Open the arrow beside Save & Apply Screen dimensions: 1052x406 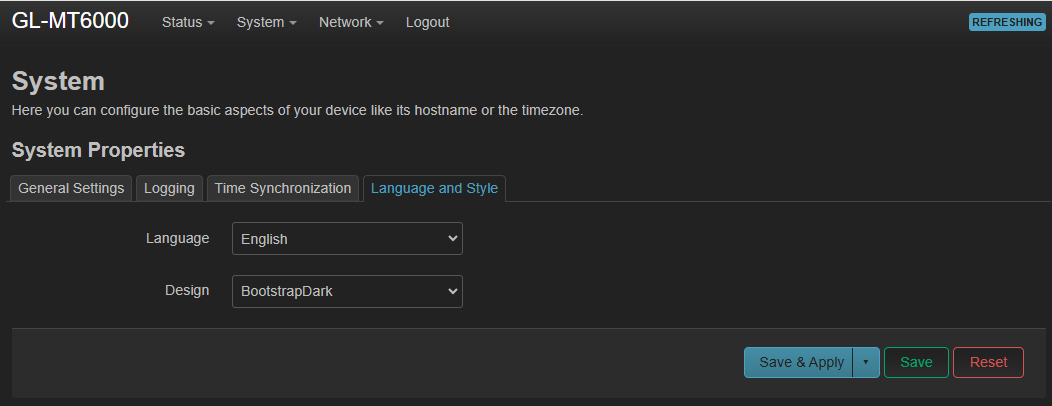point(866,362)
